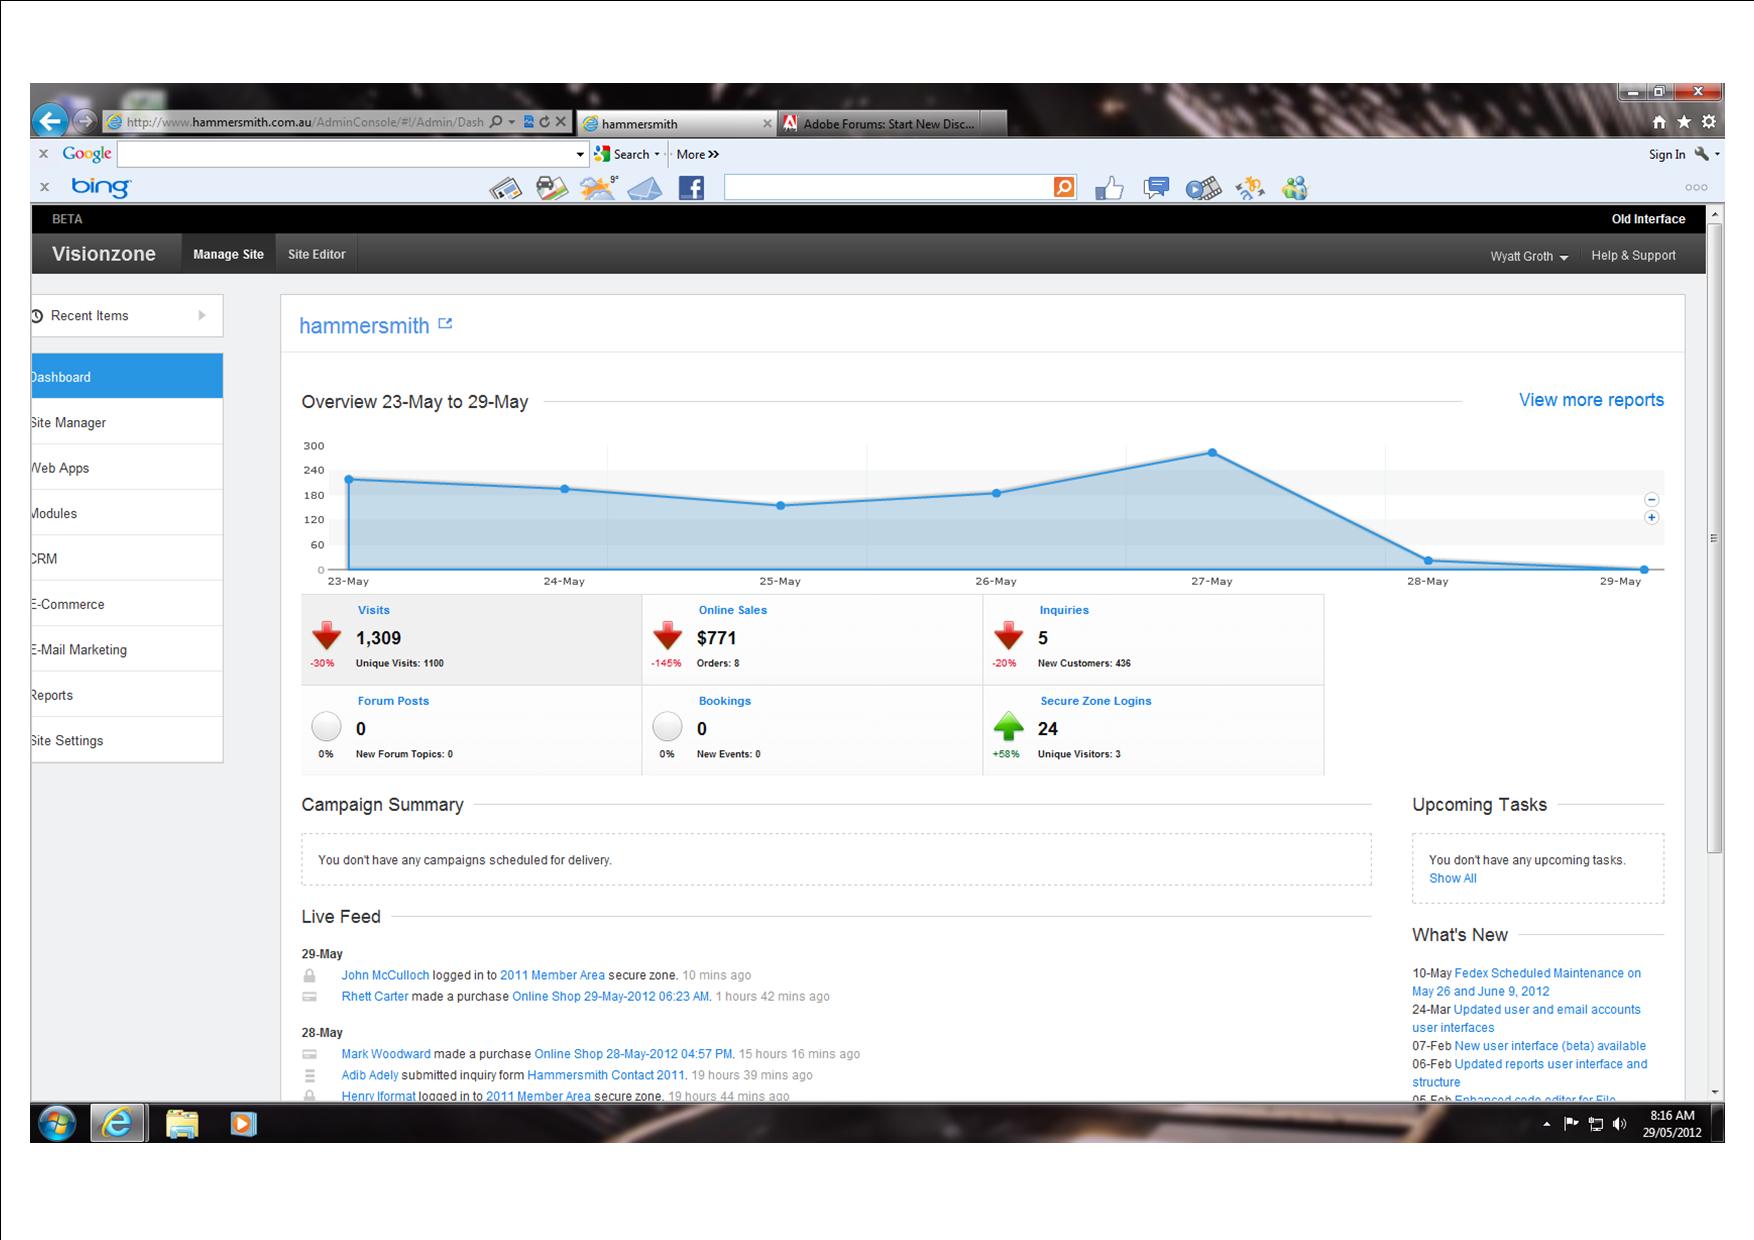Open E-Mail Marketing in the sidebar
Screen dimensions: 1754x1240
(127, 650)
